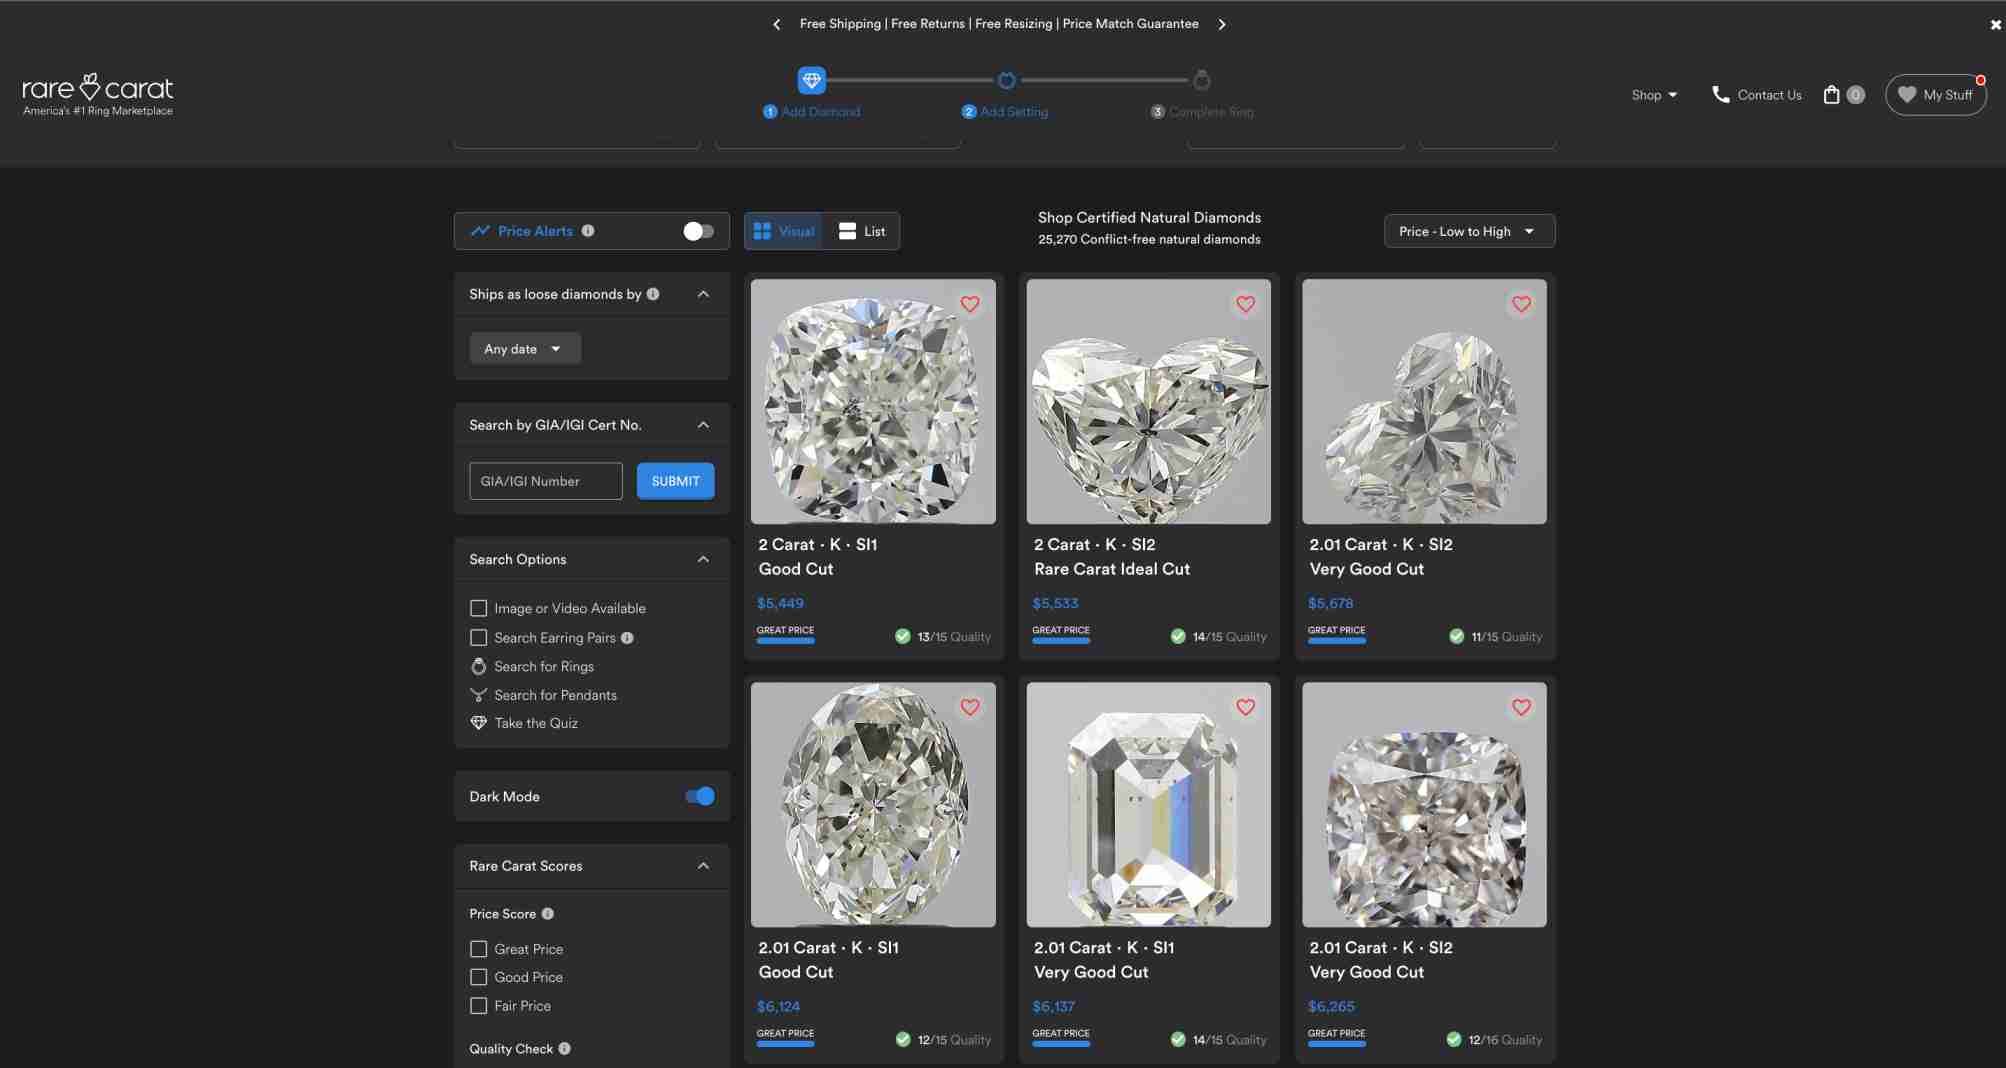The width and height of the screenshot is (2006, 1068).
Task: Click info icon next to Price Score
Action: tap(547, 914)
